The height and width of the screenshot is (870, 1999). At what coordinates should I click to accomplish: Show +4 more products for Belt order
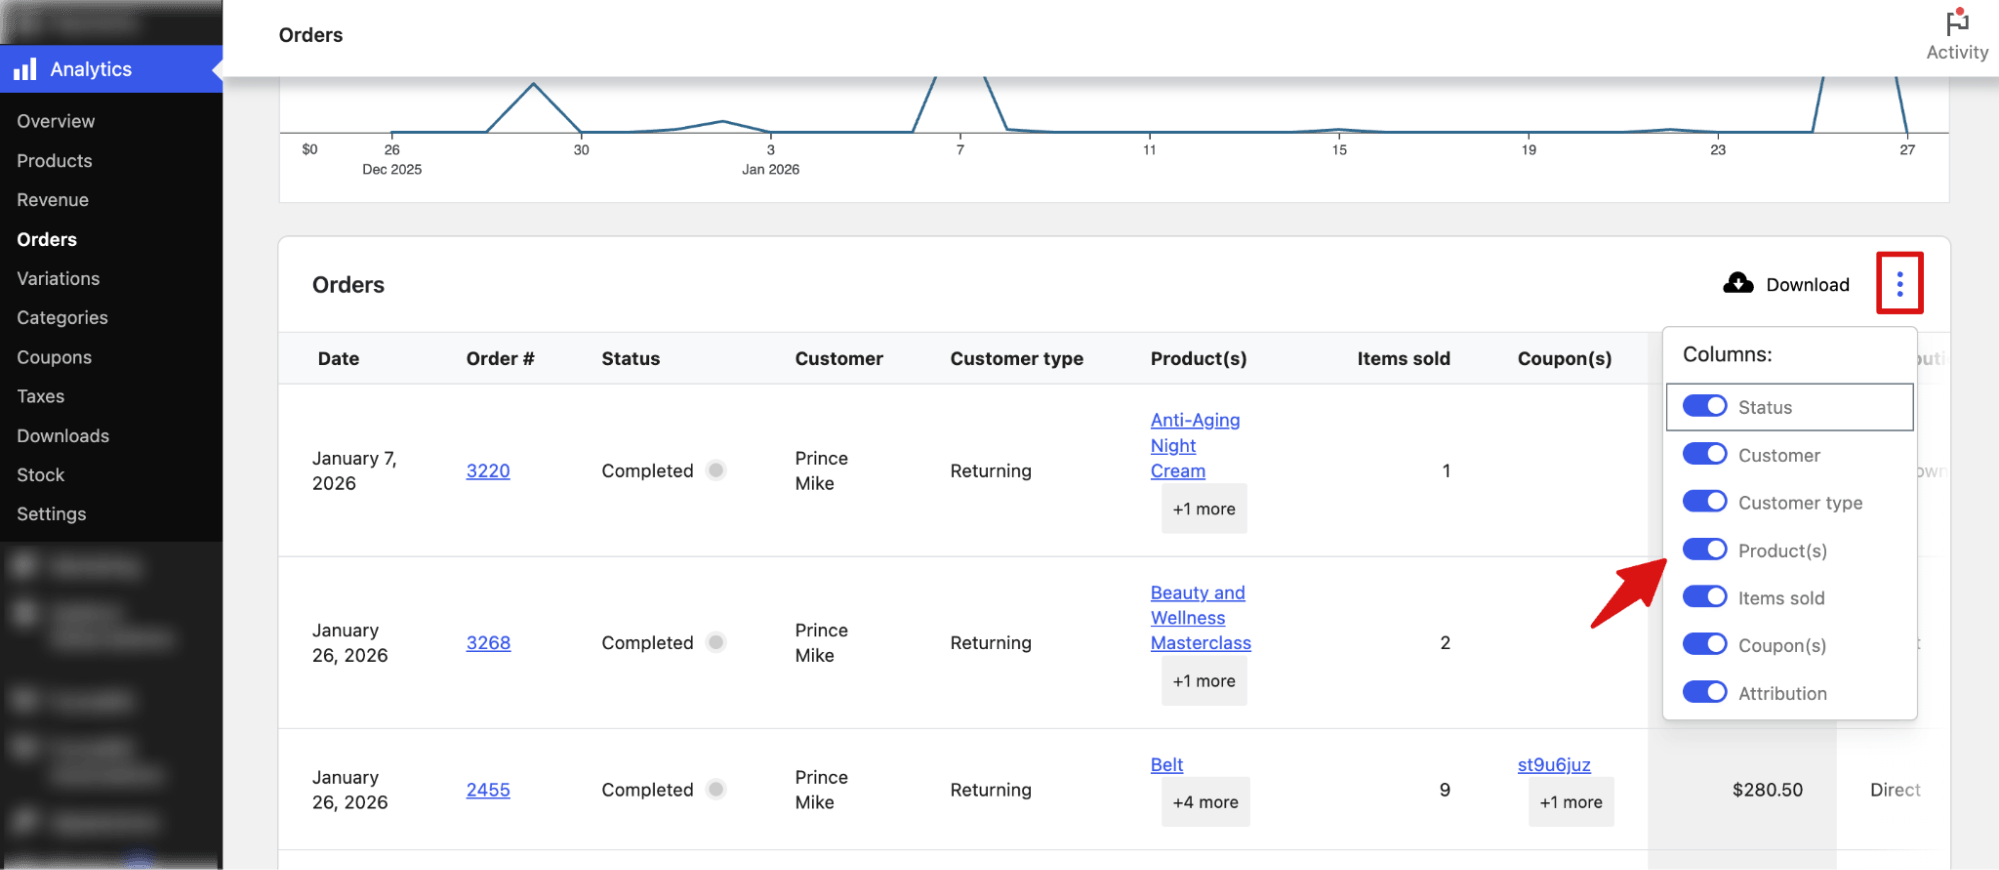[1205, 802]
